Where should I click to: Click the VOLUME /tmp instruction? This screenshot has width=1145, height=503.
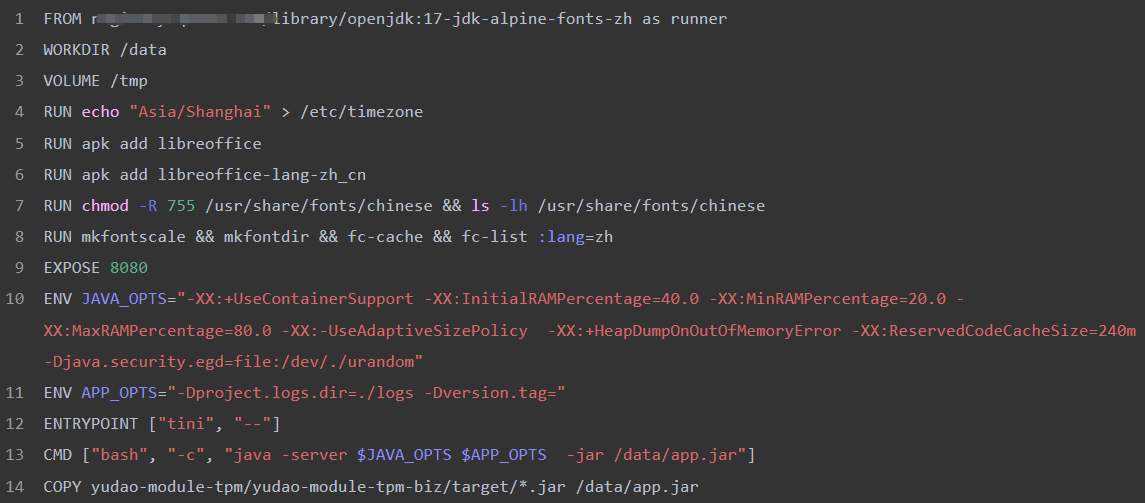pos(96,81)
